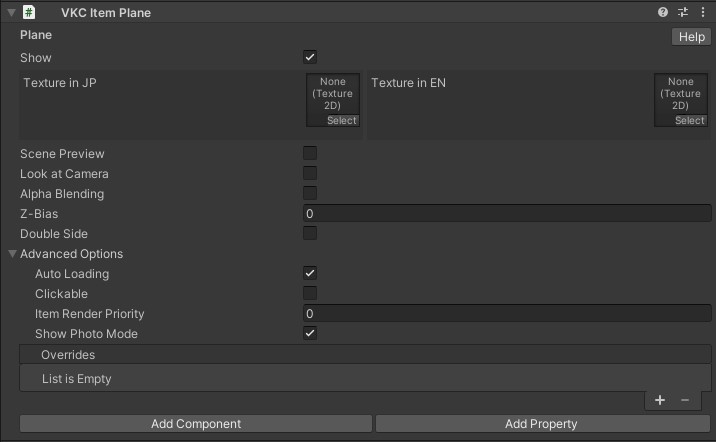Collapse the VKC Item Plane component
Viewport: 716px width, 442px height.
(x=11, y=13)
